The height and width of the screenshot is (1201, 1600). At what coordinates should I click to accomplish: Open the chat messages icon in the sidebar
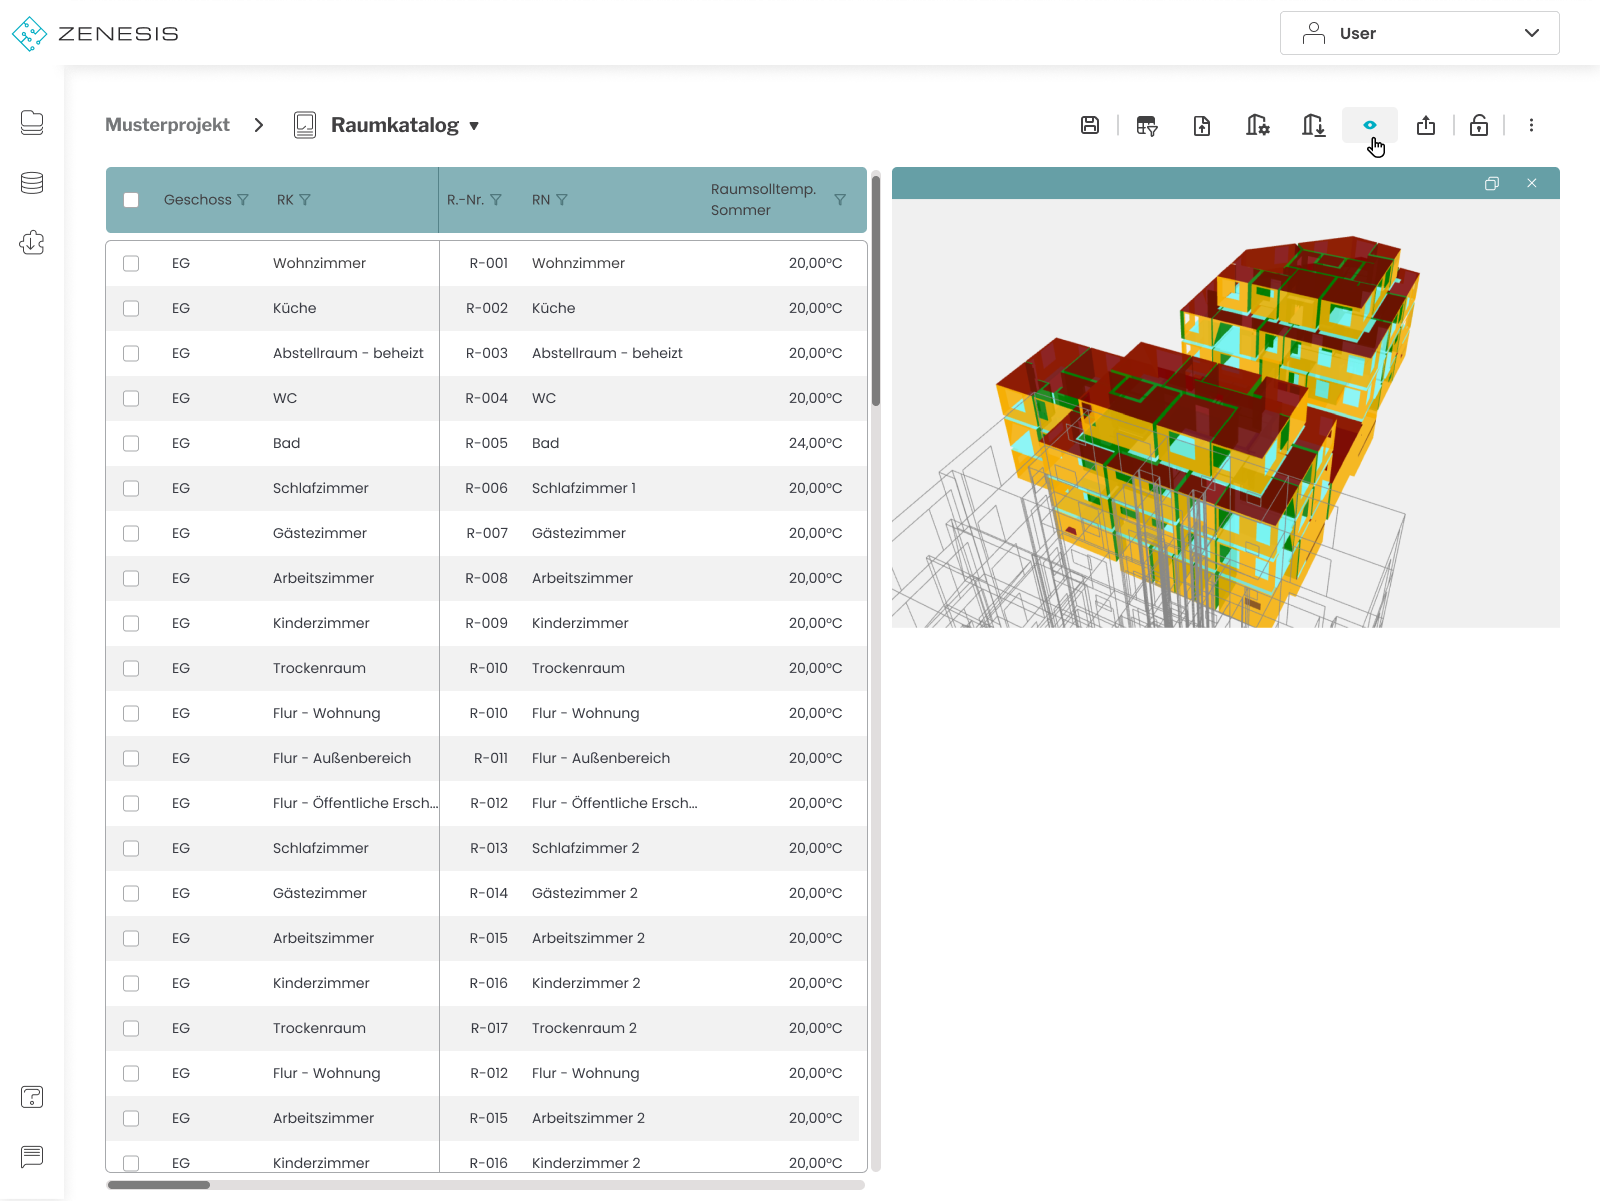(32, 1156)
